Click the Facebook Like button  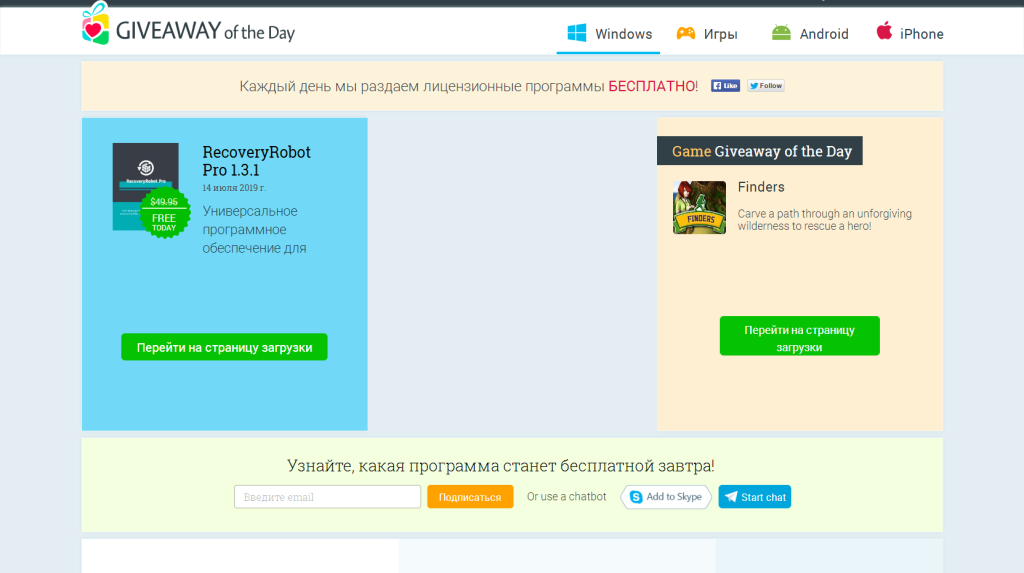tap(725, 86)
